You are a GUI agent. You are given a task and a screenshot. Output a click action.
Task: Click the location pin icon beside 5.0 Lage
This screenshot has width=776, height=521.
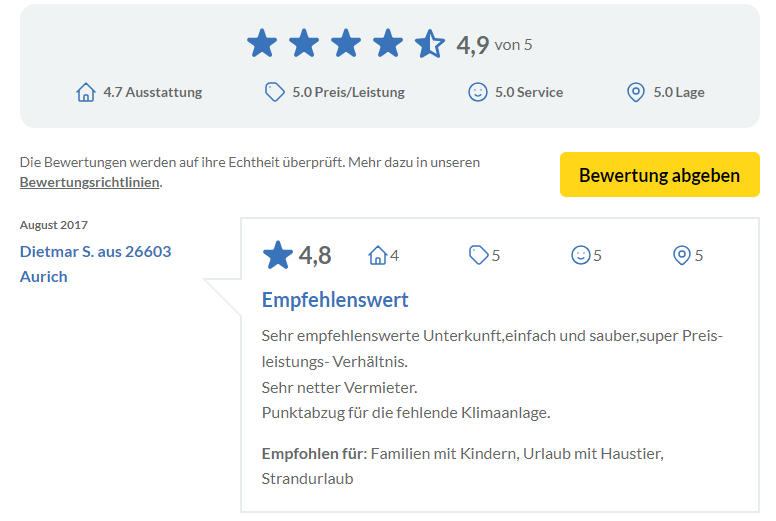635,92
